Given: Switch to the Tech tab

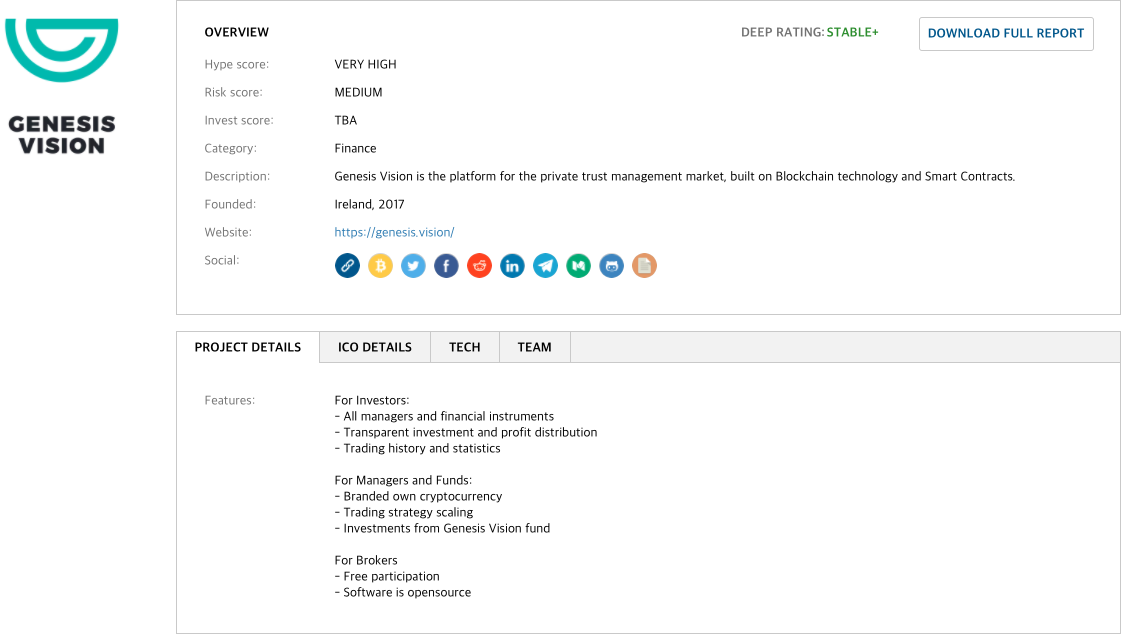Looking at the screenshot, I should 465,347.
